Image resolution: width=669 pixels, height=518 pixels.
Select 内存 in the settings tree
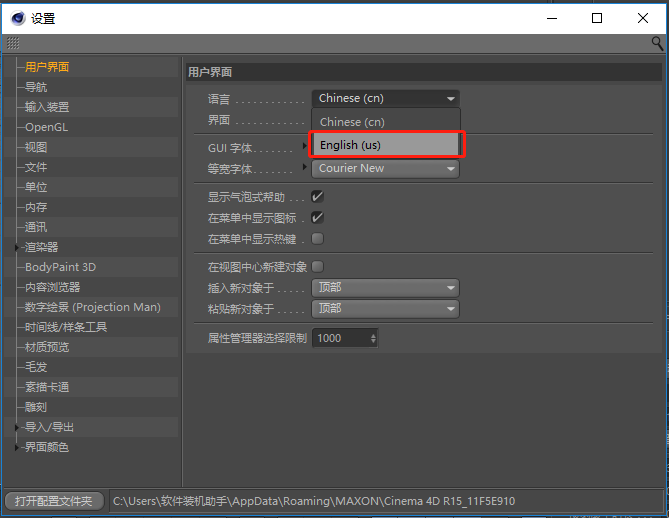tap(36, 207)
